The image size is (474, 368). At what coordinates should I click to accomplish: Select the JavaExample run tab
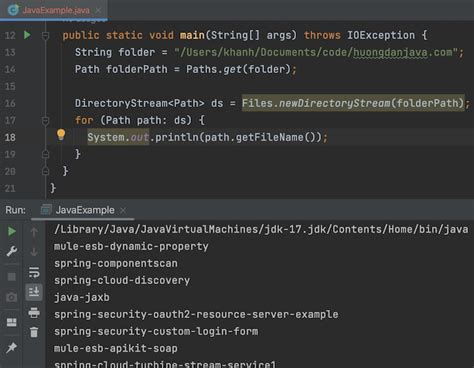pyautogui.click(x=83, y=210)
